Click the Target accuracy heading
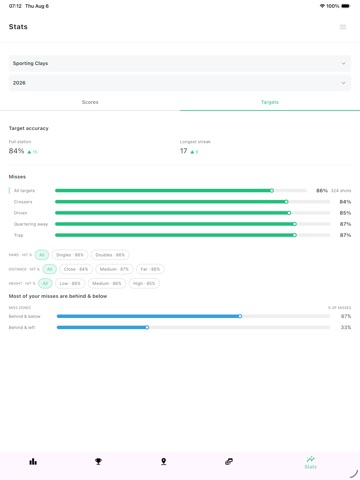This screenshot has height=480, width=360. [29, 128]
